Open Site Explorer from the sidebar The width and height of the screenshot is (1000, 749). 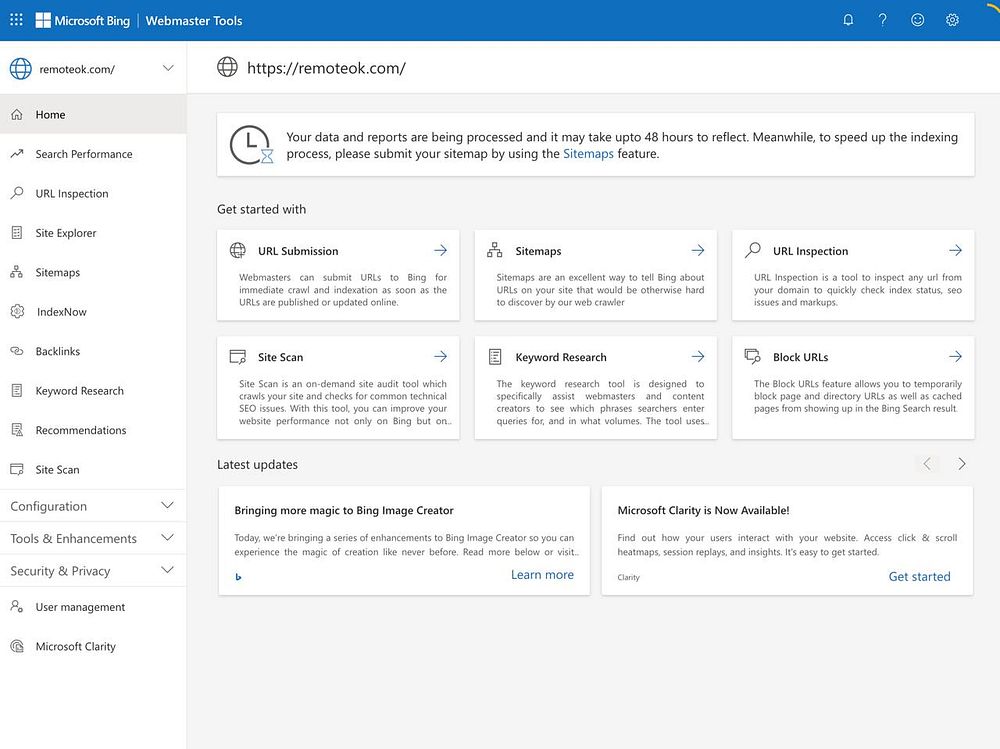[x=93, y=233]
